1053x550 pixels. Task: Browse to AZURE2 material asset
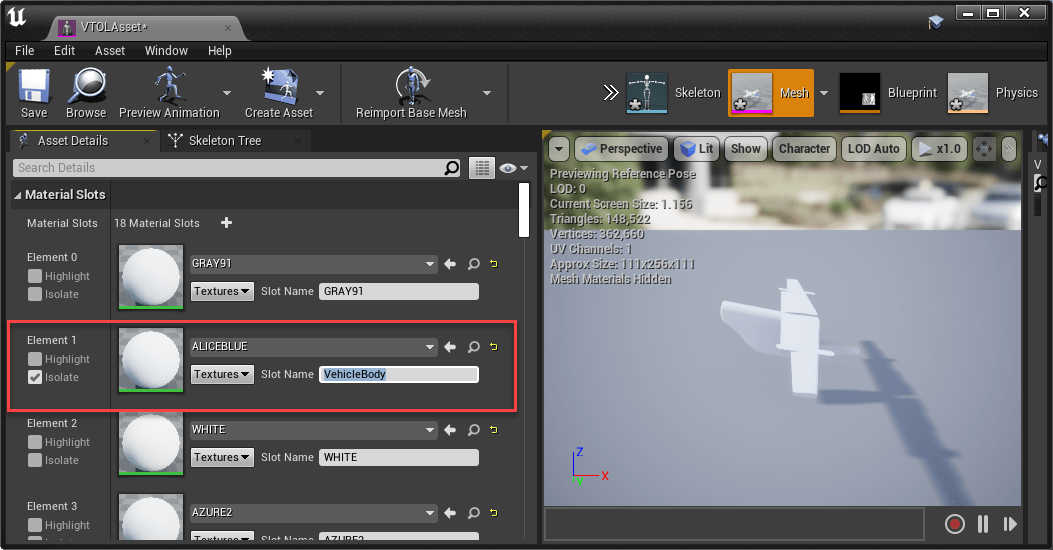click(473, 512)
